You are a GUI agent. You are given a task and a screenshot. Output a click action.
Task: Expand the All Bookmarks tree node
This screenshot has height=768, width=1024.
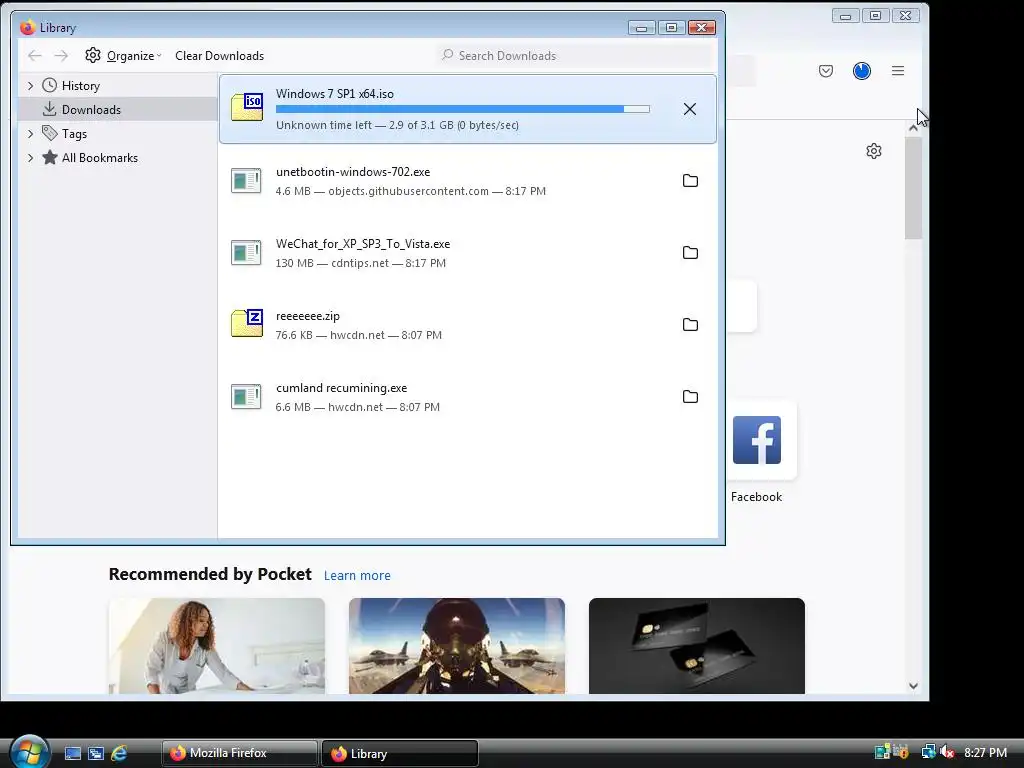point(30,157)
